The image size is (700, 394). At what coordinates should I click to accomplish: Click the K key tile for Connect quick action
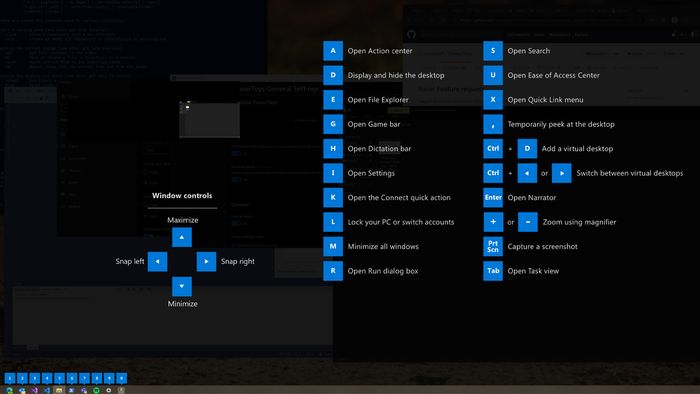coord(333,197)
